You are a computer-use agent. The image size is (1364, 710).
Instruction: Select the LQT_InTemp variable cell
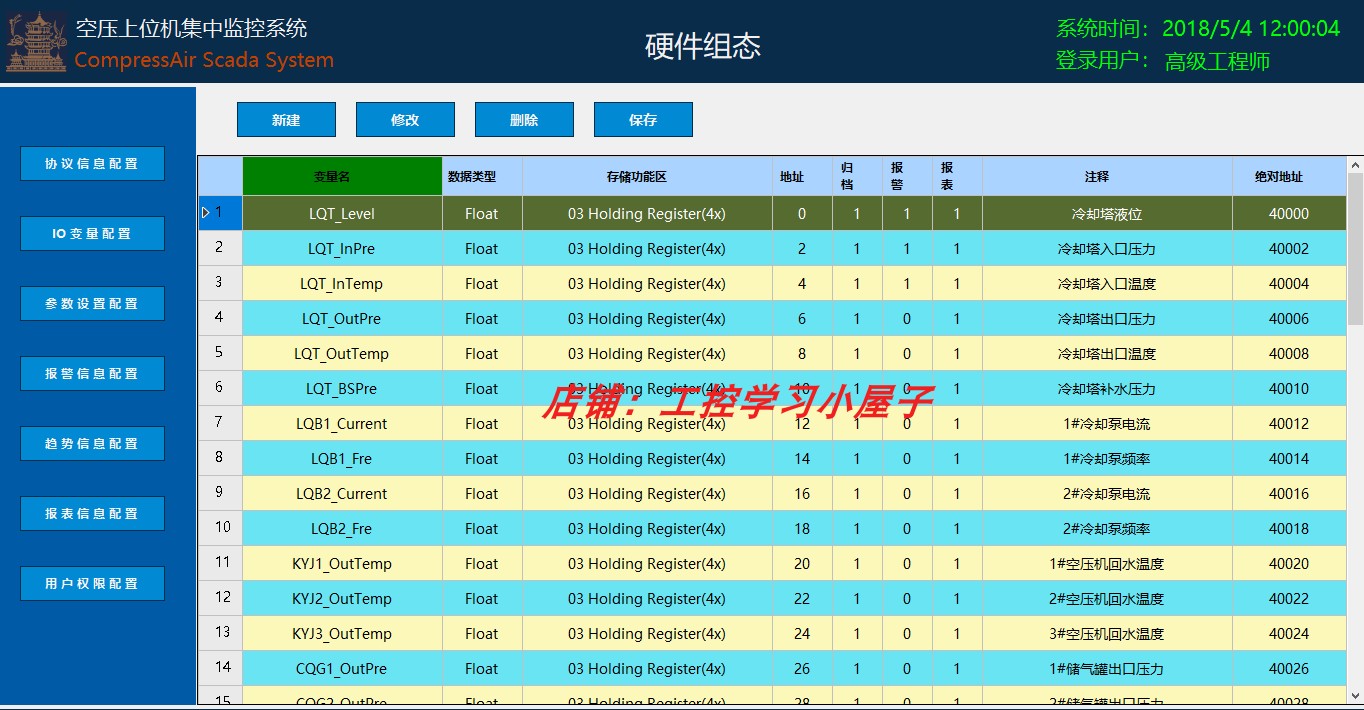(x=342, y=283)
